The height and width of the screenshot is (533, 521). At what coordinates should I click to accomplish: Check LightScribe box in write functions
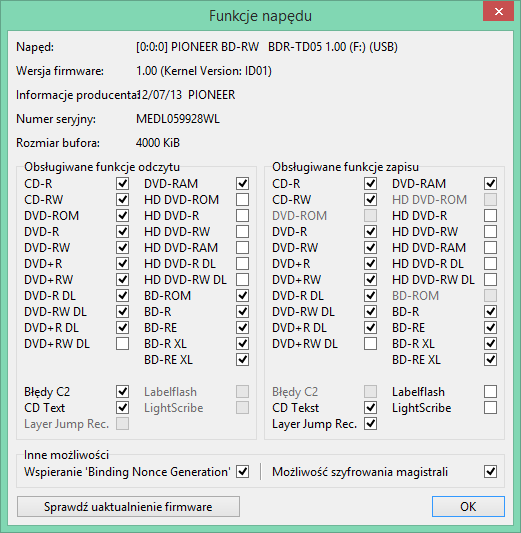pyautogui.click(x=490, y=408)
